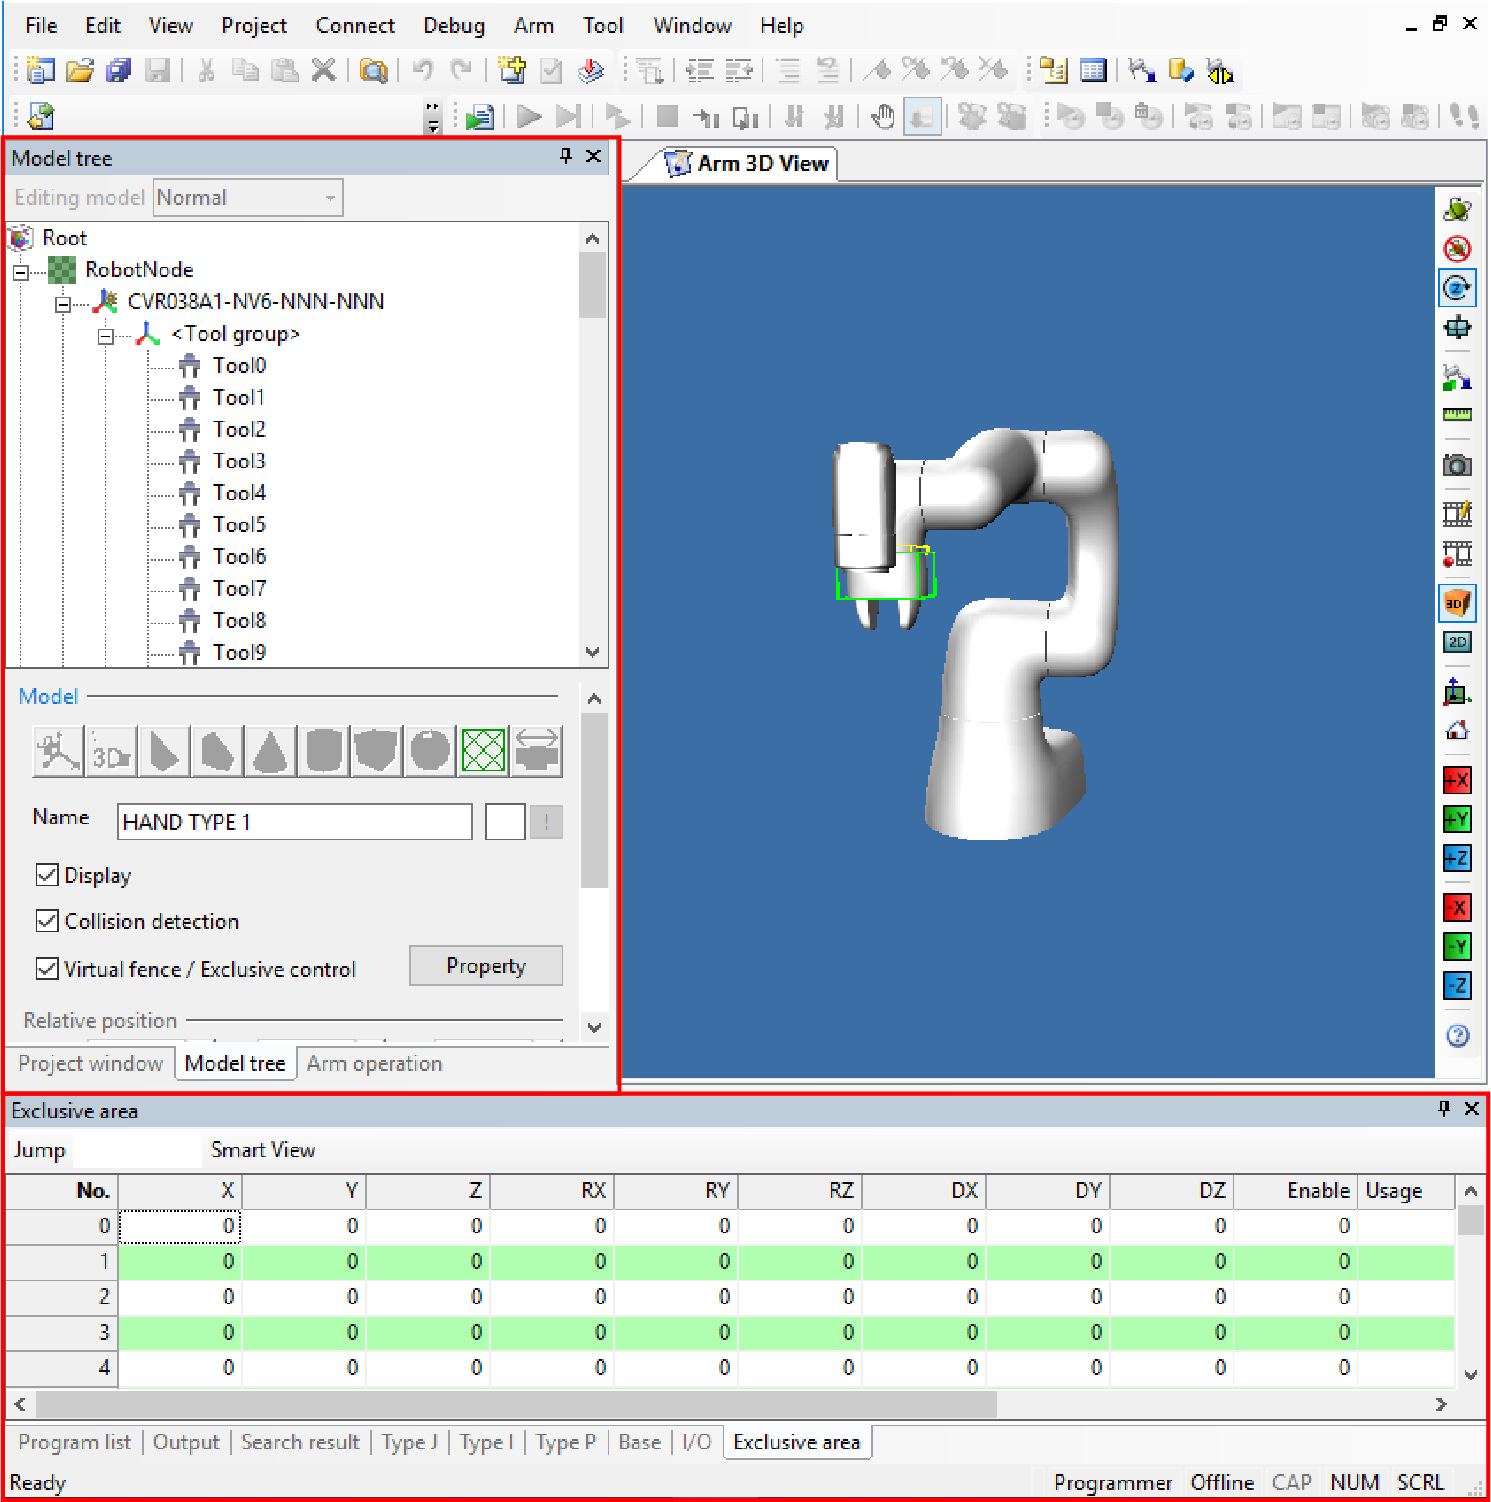Select the 3D display mode icon
Screen dimensions: 1491x1502
[1457, 603]
